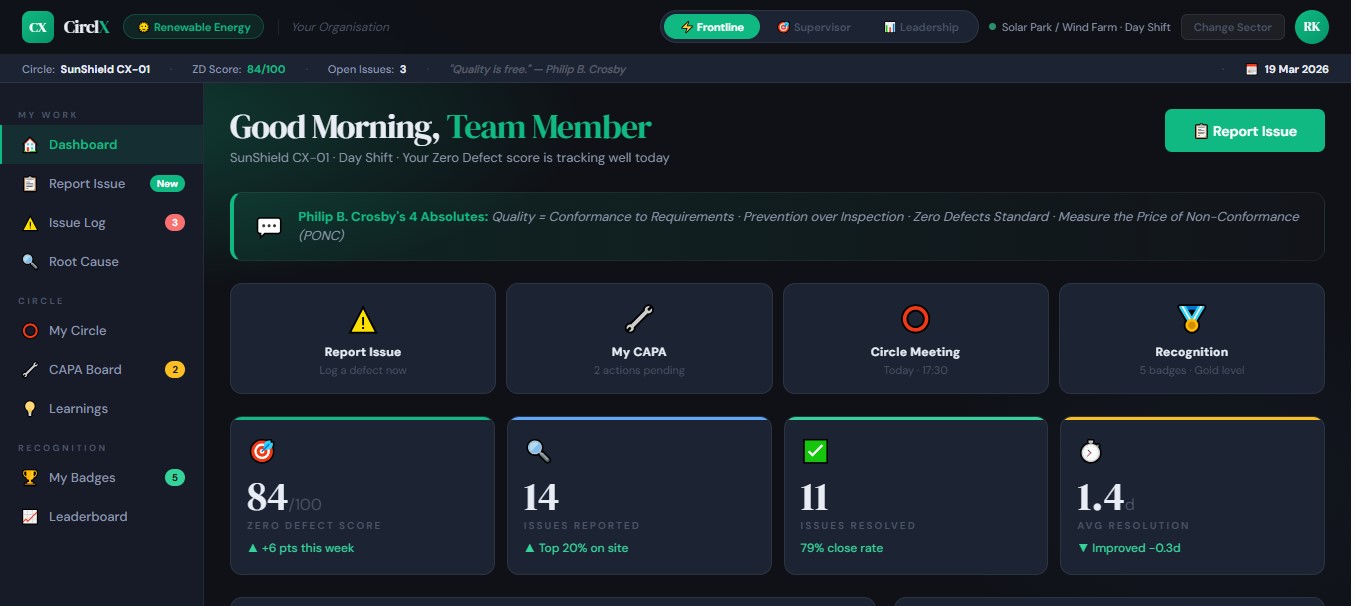The height and width of the screenshot is (606, 1354).
Task: Click the Dashboard house icon in the sidebar
Action: [30, 145]
